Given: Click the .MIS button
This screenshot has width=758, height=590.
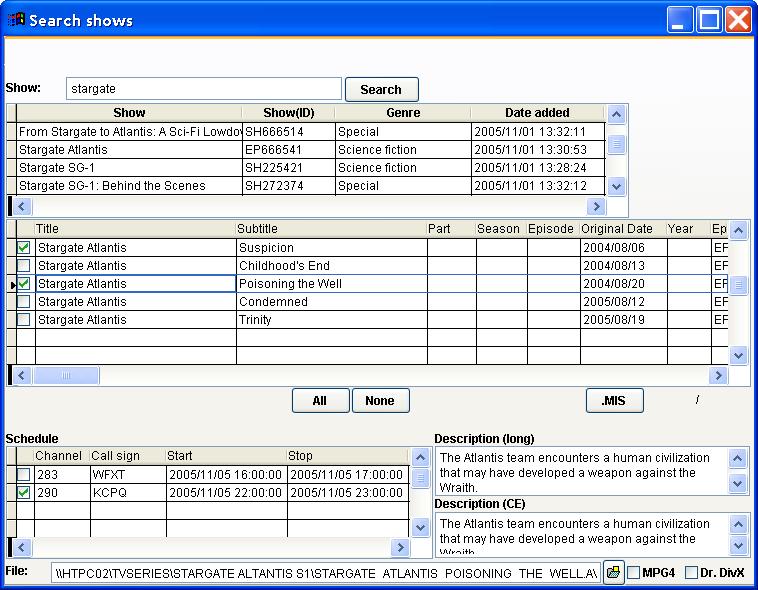Looking at the screenshot, I should (614, 400).
